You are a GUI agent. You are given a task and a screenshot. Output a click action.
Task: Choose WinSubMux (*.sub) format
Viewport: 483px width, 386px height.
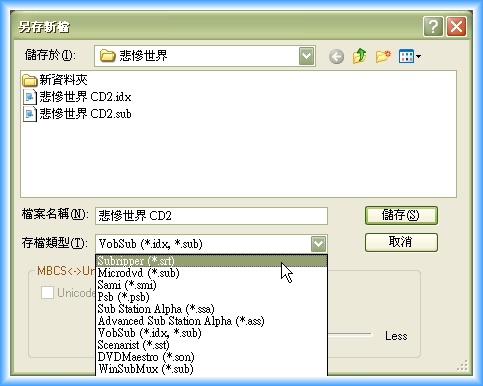click(211, 369)
